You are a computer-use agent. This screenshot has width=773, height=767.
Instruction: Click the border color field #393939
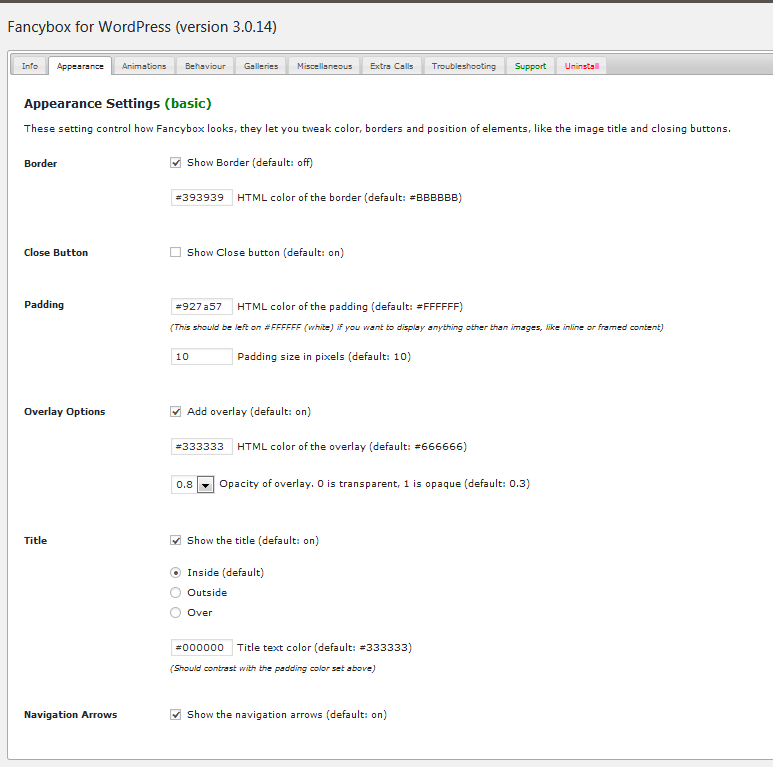click(x=202, y=198)
